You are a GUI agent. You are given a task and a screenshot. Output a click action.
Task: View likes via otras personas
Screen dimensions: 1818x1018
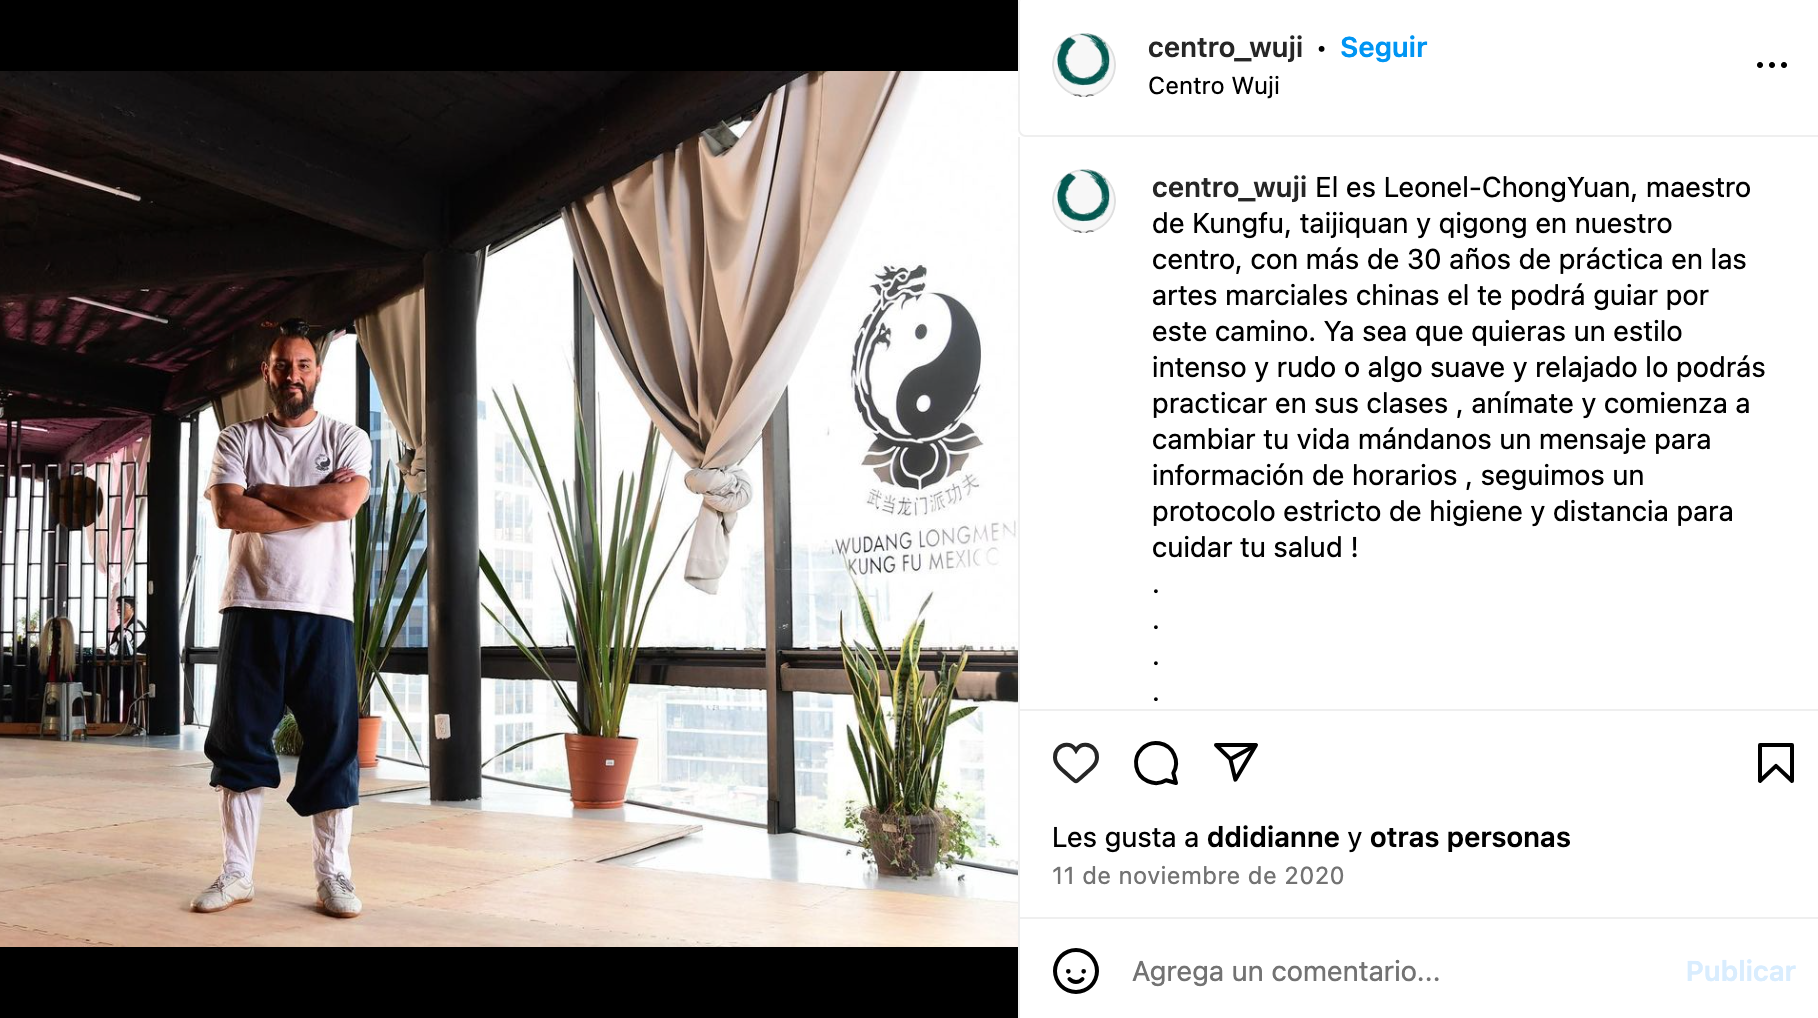1470,837
